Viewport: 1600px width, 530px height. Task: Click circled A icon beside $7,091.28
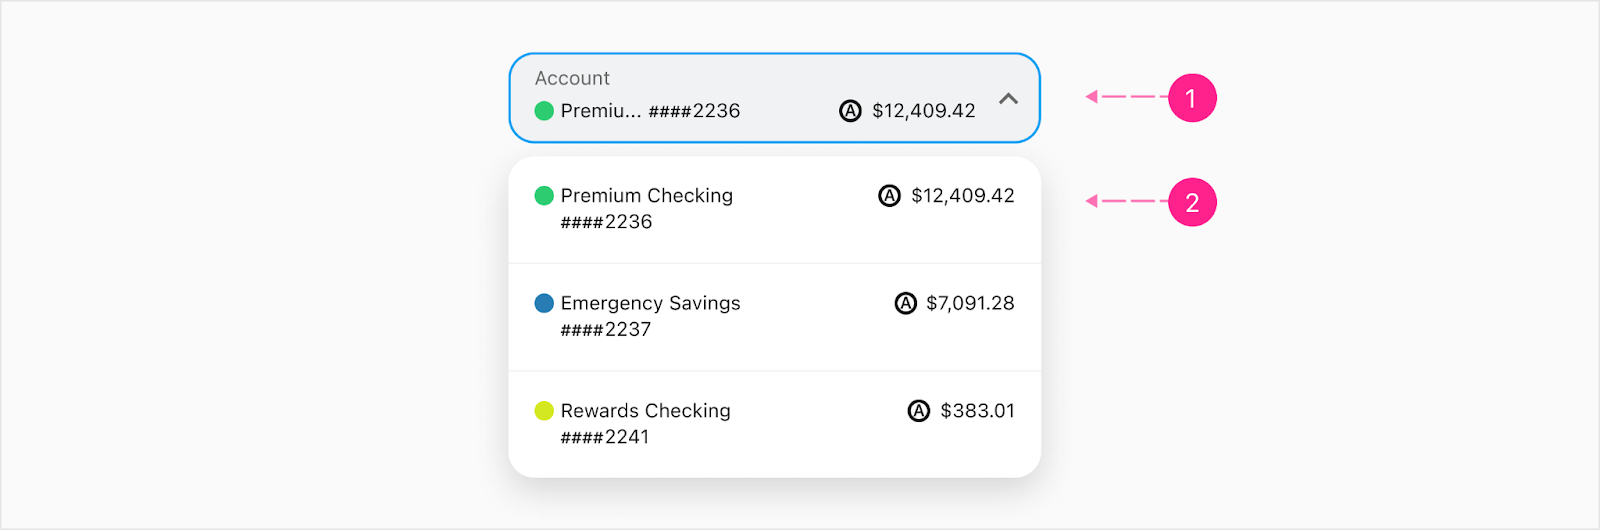click(905, 303)
